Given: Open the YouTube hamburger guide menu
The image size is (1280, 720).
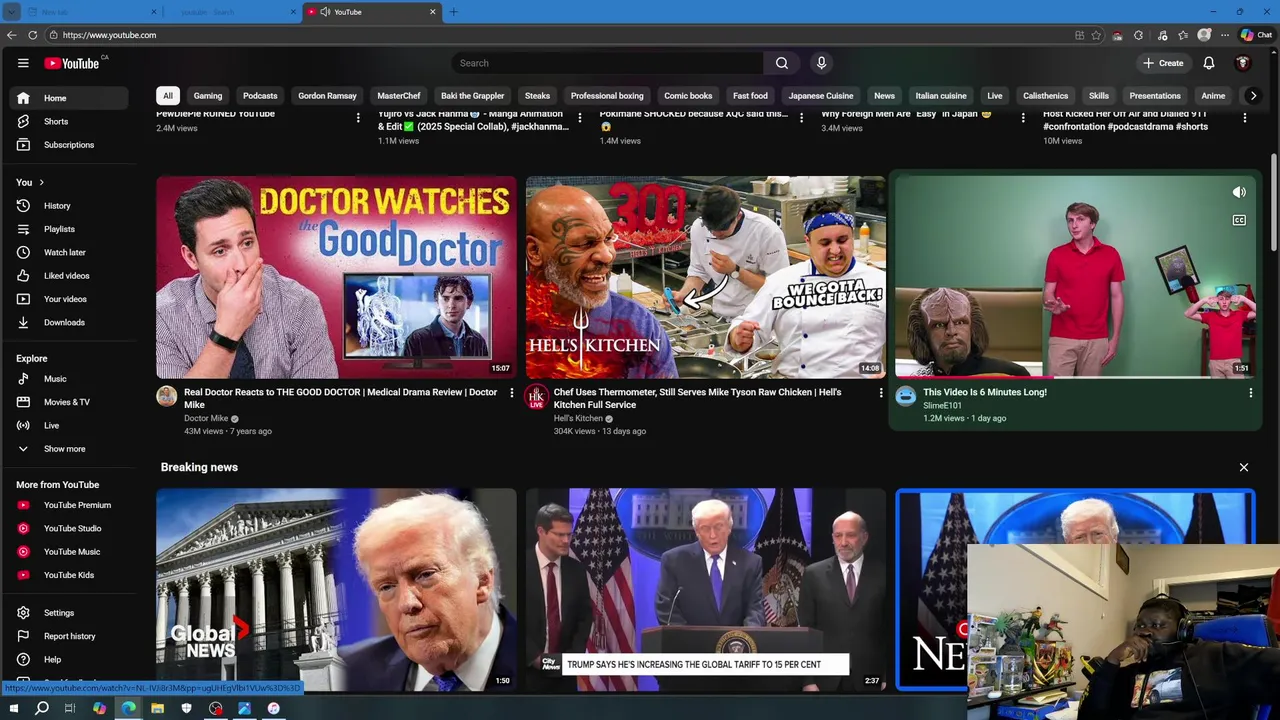Looking at the screenshot, I should [23, 63].
